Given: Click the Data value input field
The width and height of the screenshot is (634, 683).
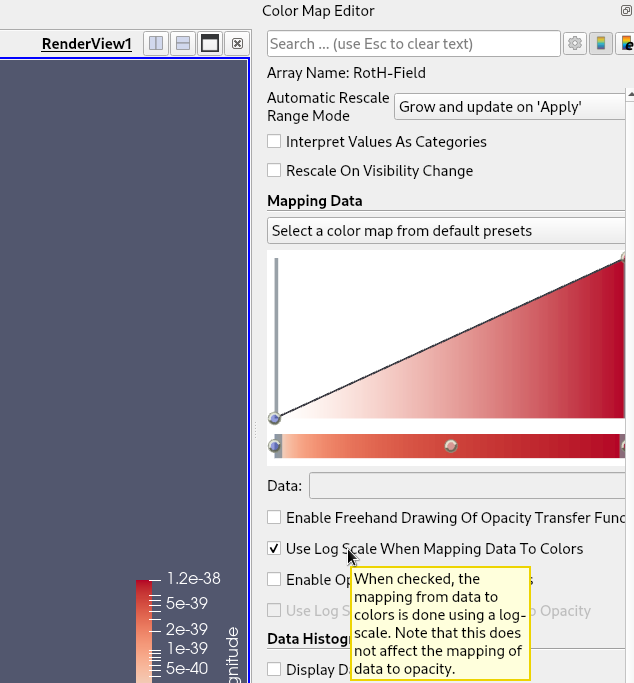Looking at the screenshot, I should (470, 486).
